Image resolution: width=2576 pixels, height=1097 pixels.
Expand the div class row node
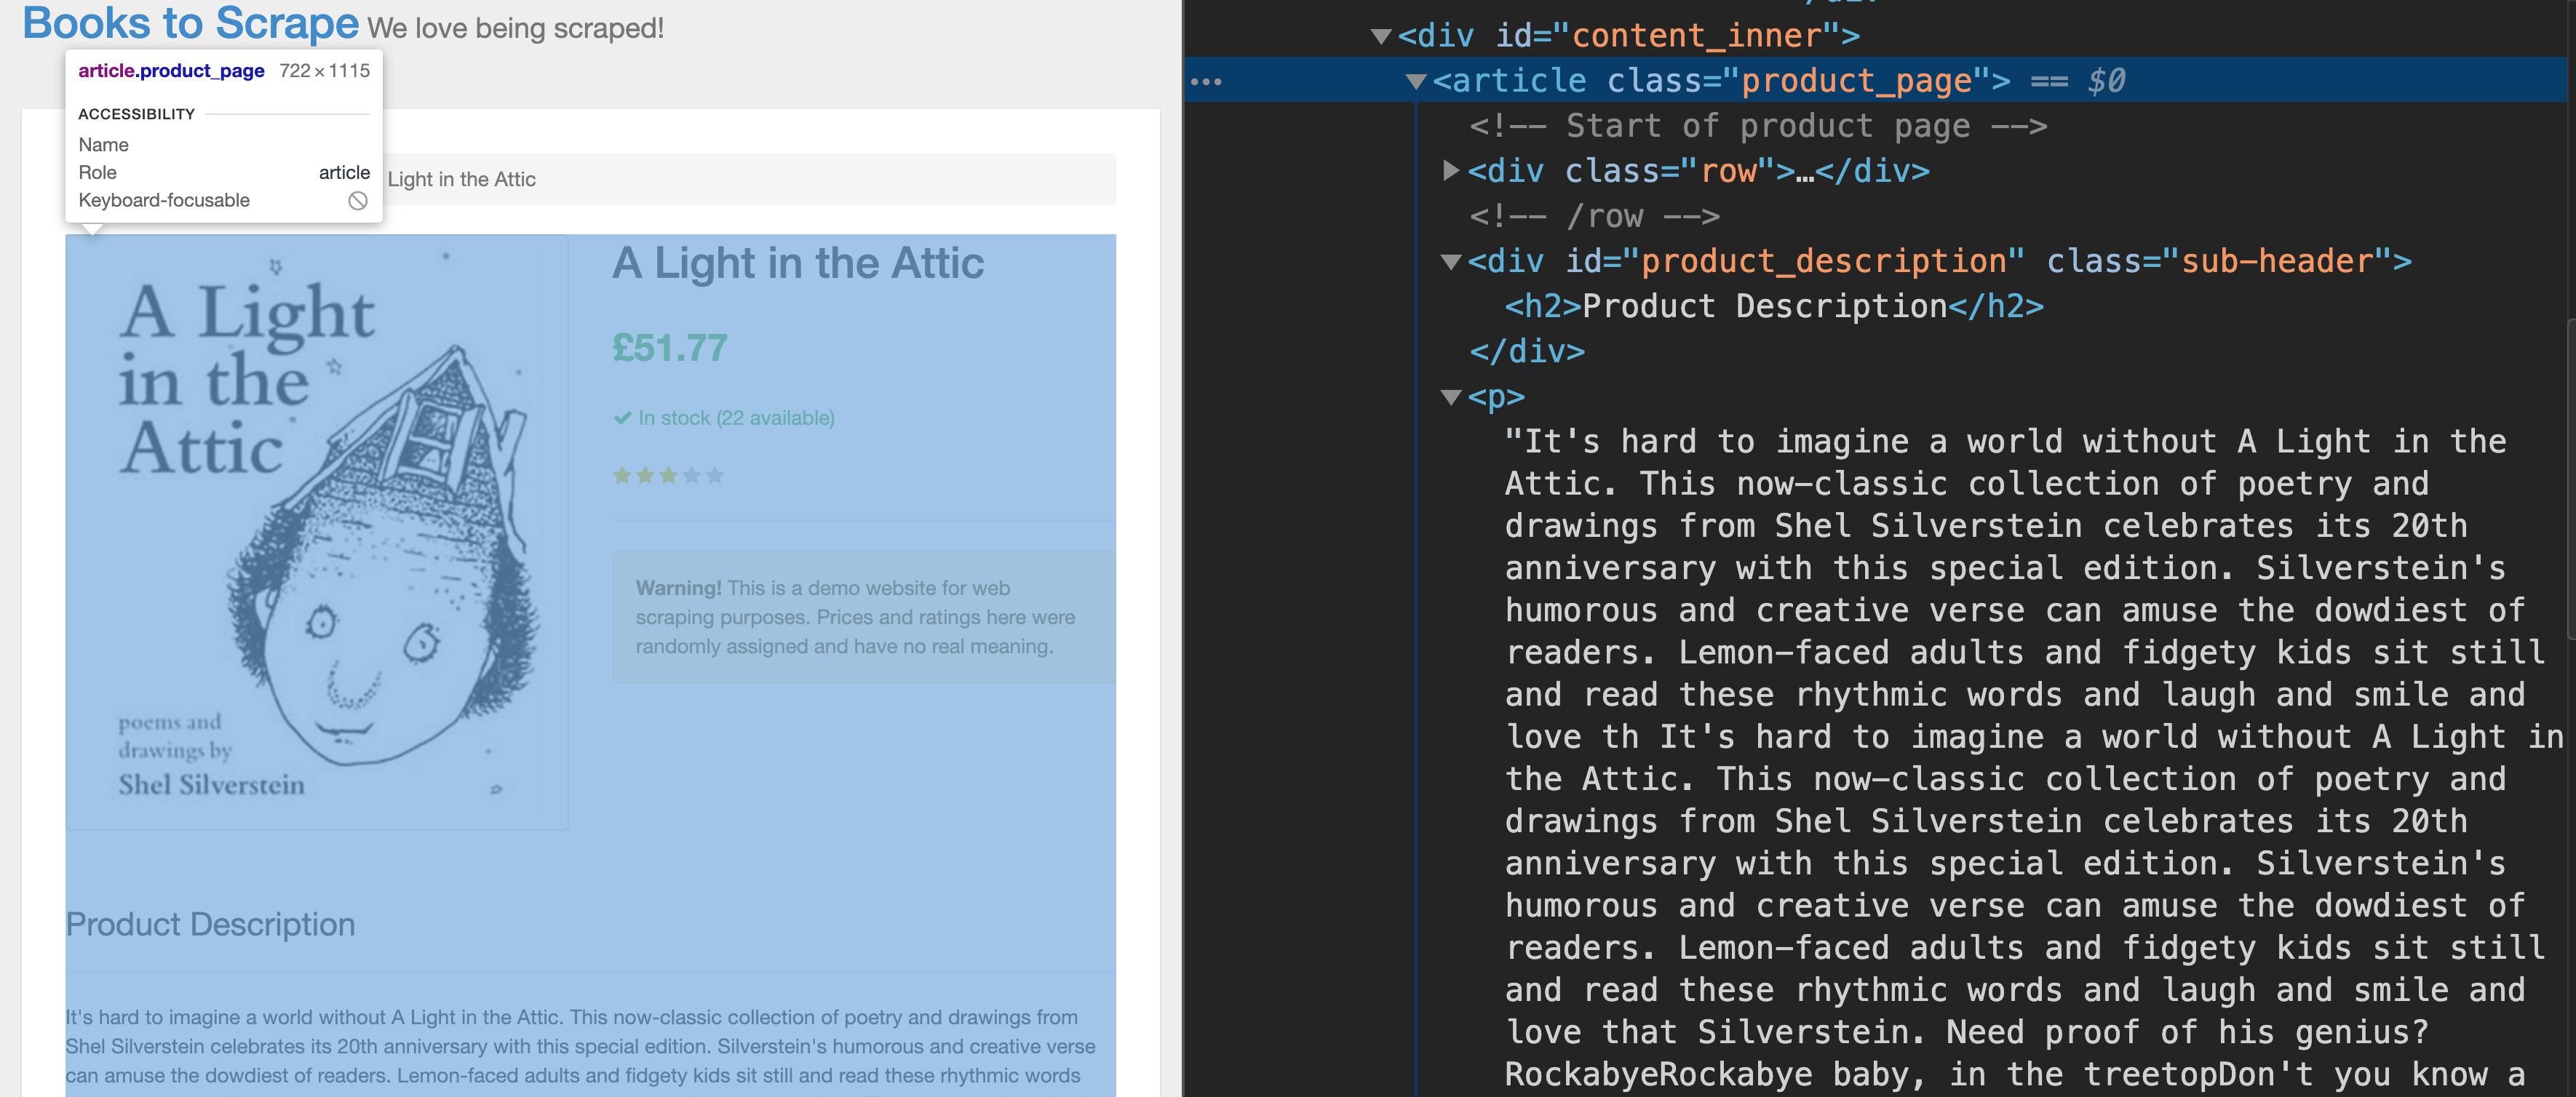[x=1451, y=171]
